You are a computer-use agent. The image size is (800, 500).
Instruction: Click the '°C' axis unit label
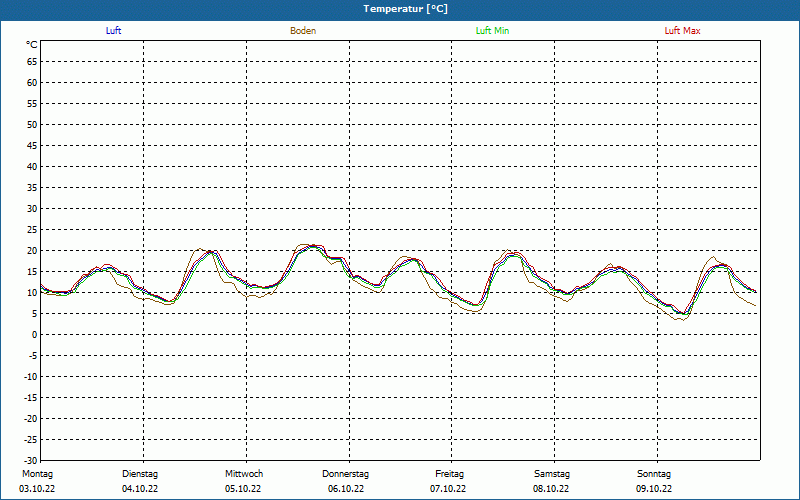pos(32,45)
